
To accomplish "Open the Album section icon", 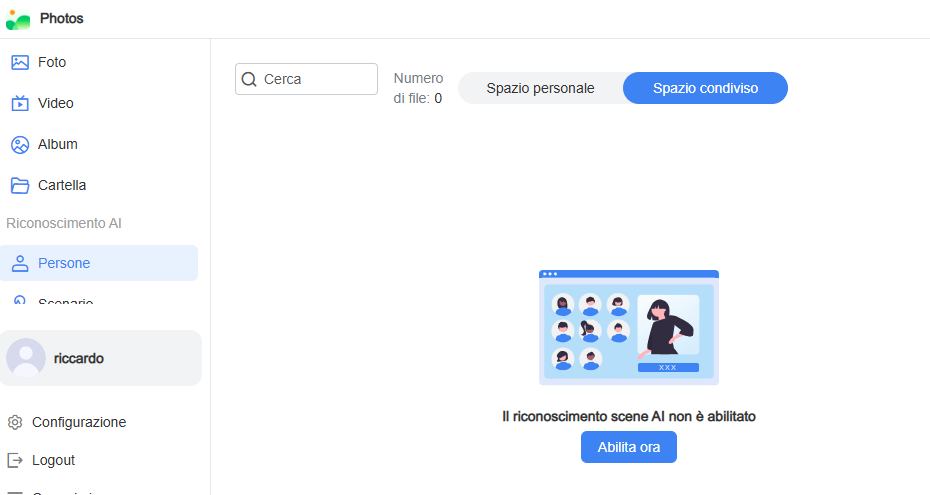I will pyautogui.click(x=20, y=145).
